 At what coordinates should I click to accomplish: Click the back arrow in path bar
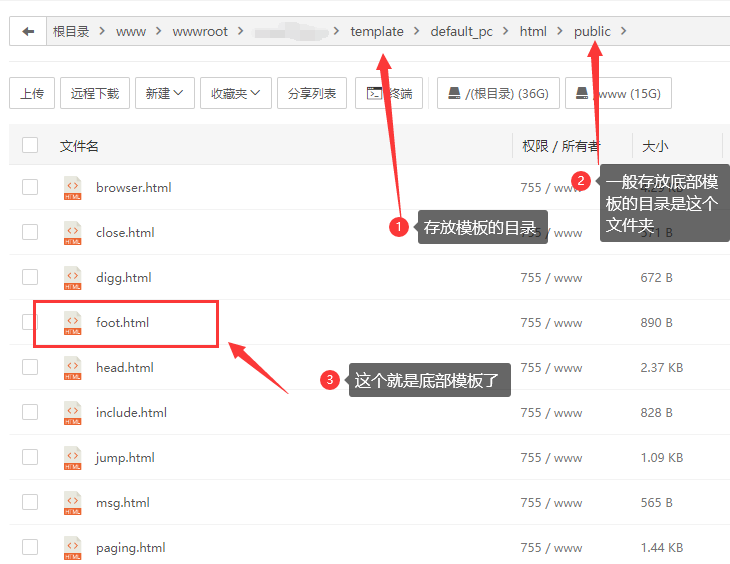click(28, 31)
